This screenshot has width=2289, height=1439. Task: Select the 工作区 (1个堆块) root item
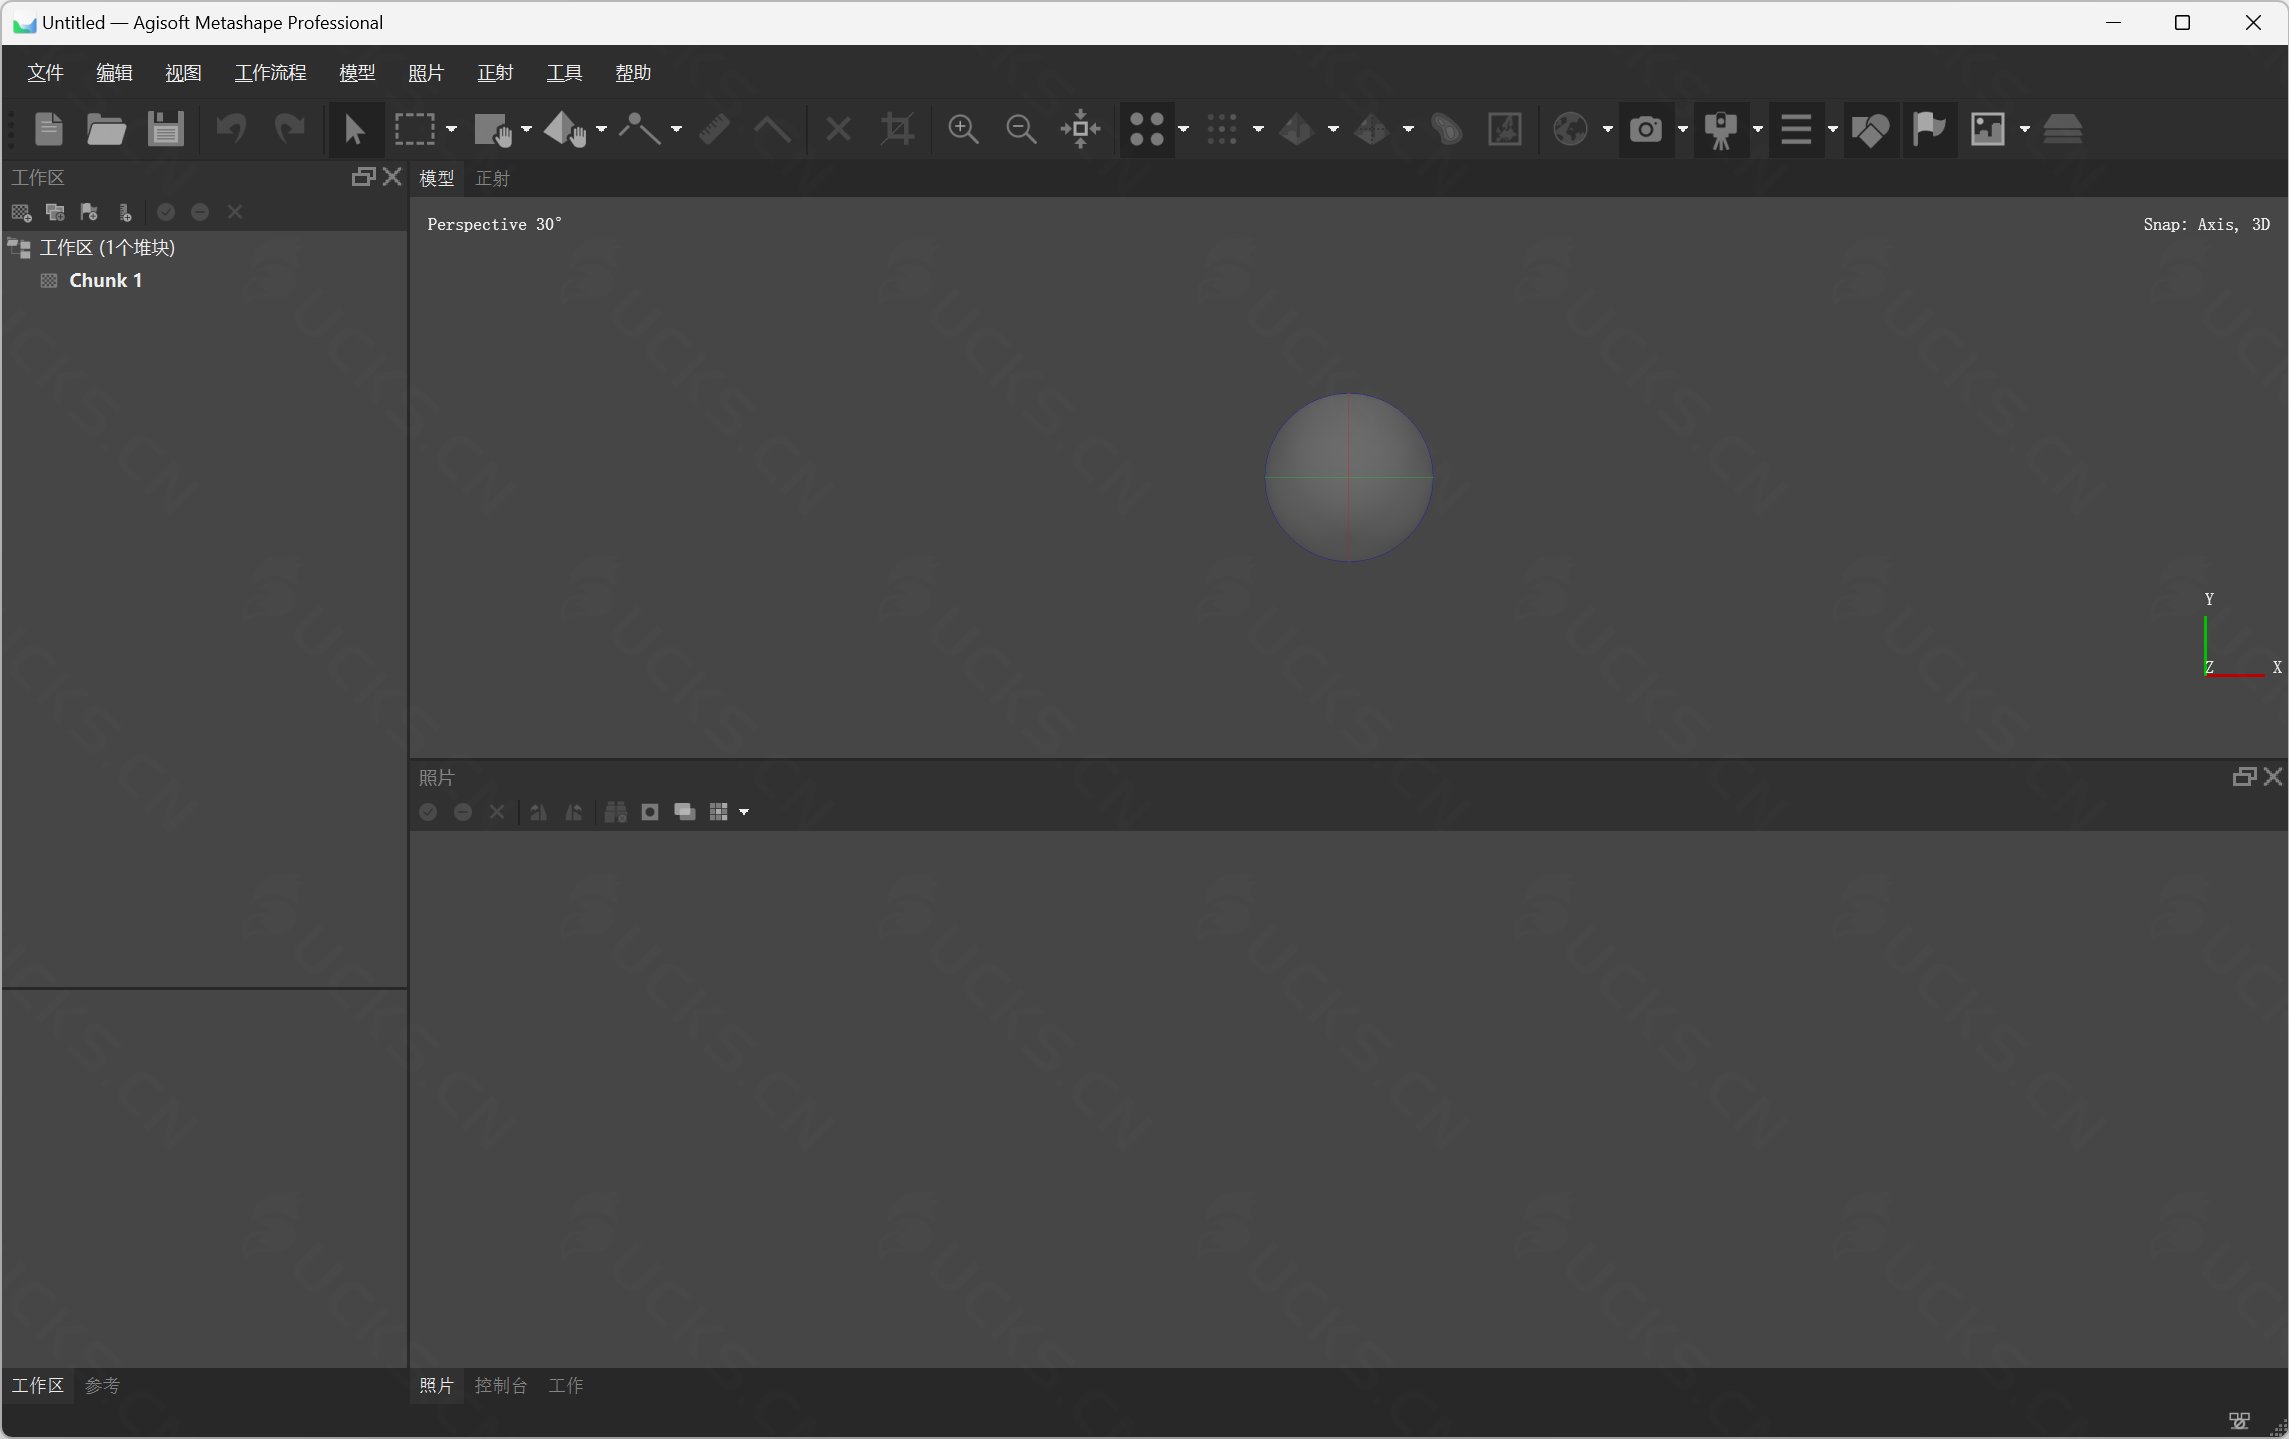[107, 248]
